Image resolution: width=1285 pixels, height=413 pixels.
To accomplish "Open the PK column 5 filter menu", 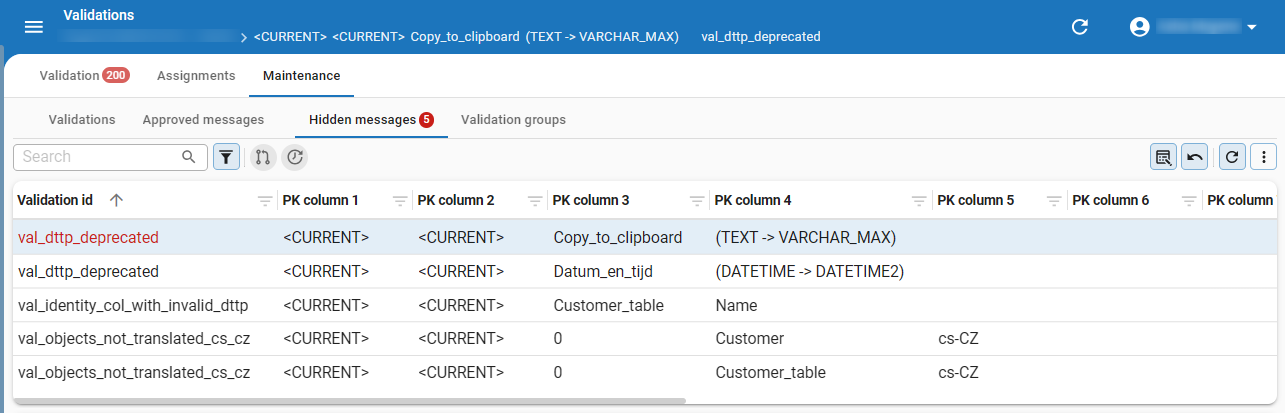I will tap(1054, 201).
